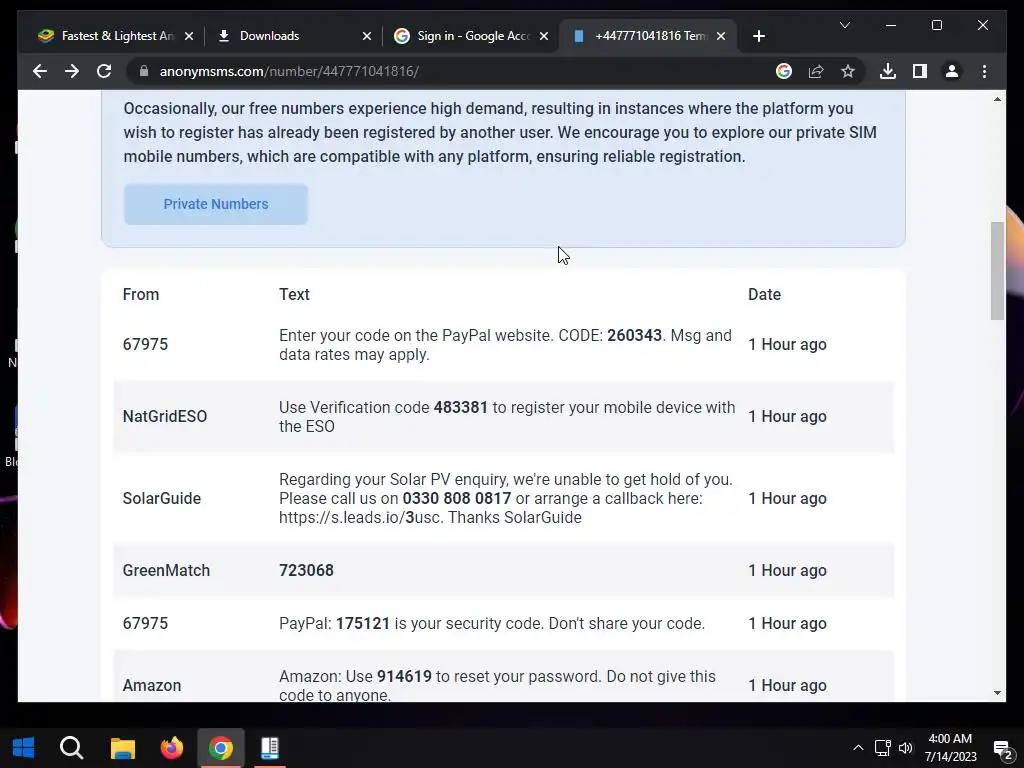Click sender Amazon
The height and width of the screenshot is (768, 1024).
(x=152, y=685)
